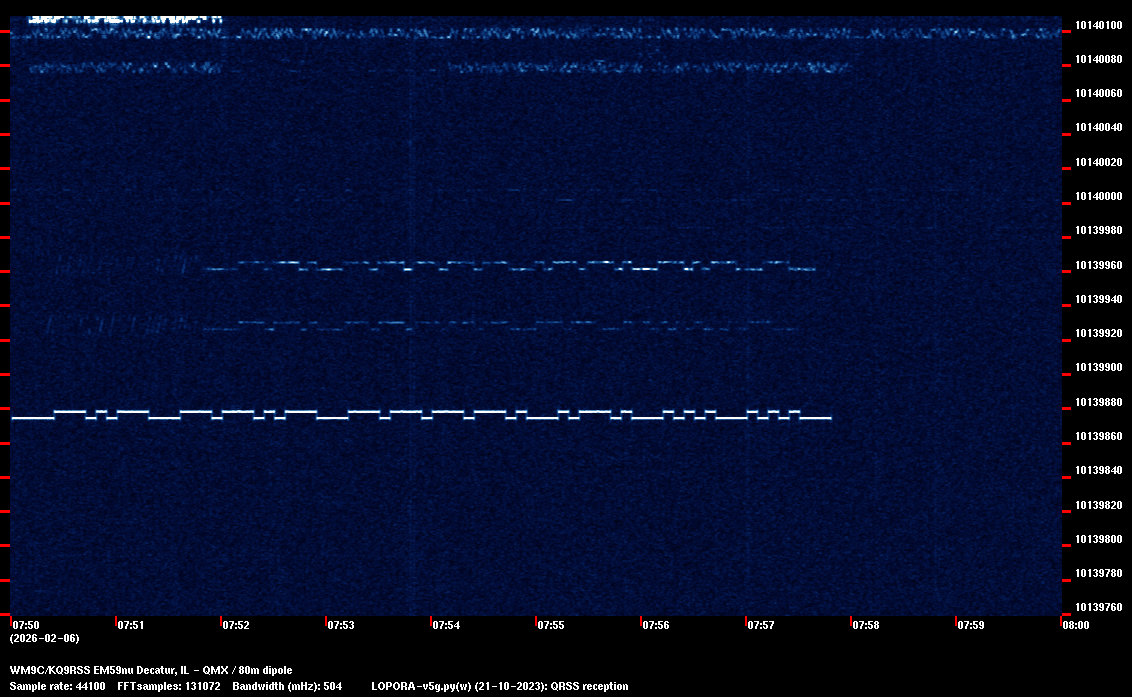Image resolution: width=1132 pixels, height=697 pixels.
Task: Click the Bandwidth (mHz): 504 text
Action: (x=287, y=686)
